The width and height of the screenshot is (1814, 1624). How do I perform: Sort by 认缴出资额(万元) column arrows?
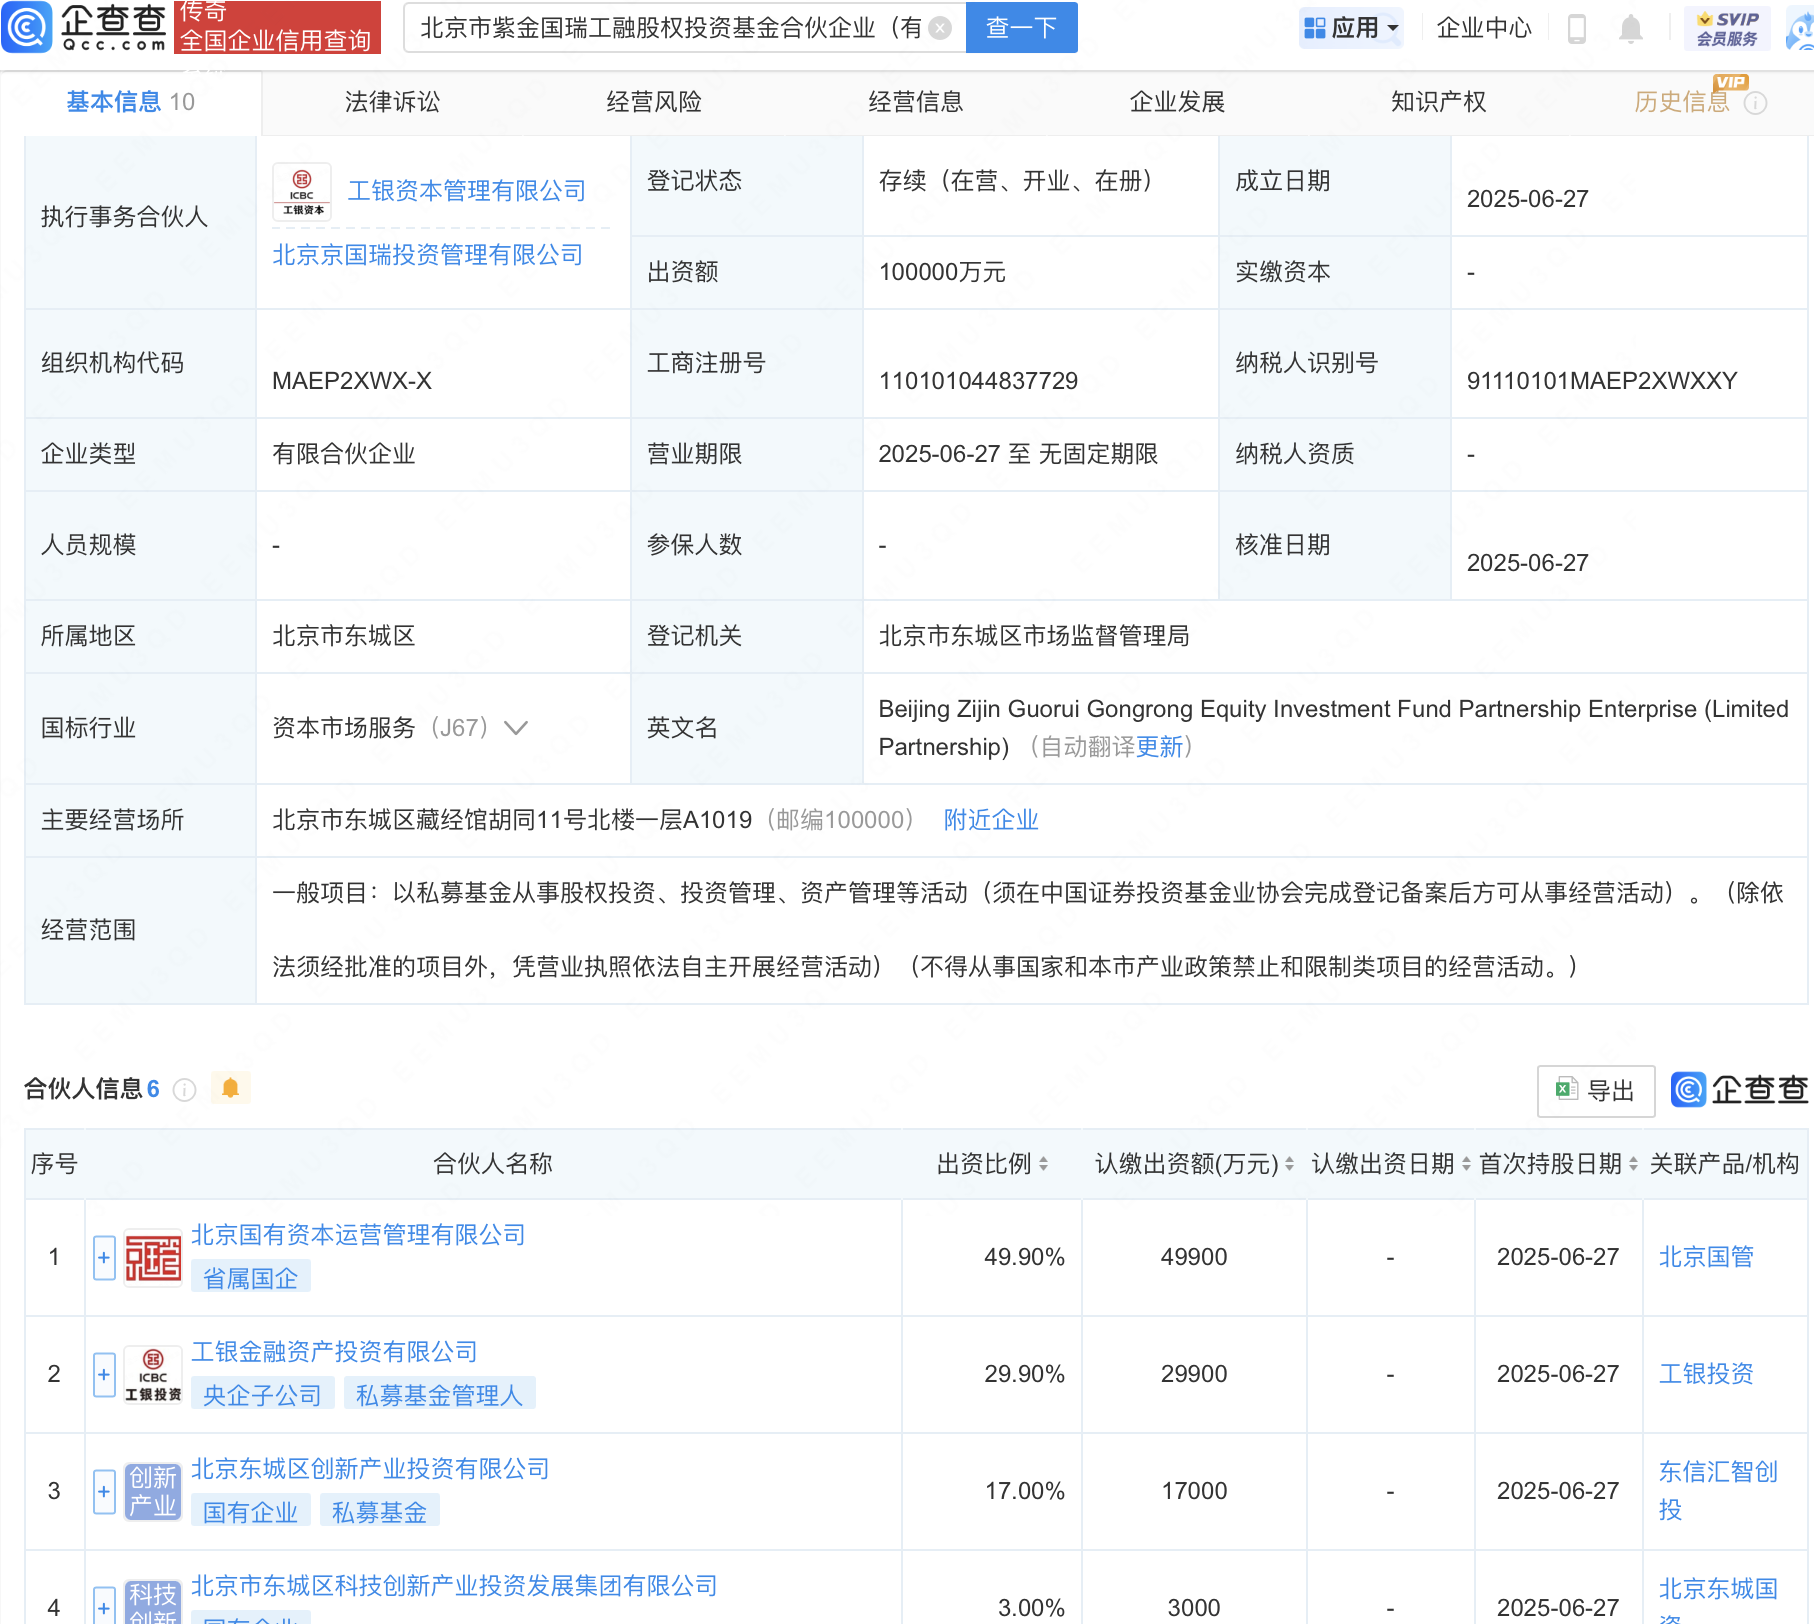coord(1289,1164)
